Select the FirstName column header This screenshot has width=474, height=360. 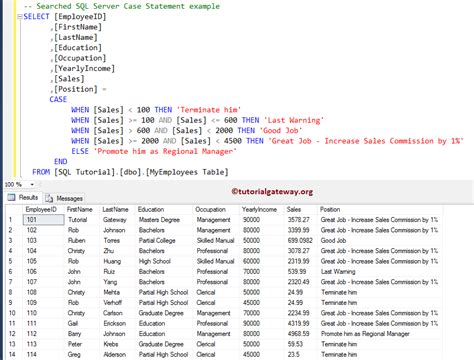click(x=79, y=209)
